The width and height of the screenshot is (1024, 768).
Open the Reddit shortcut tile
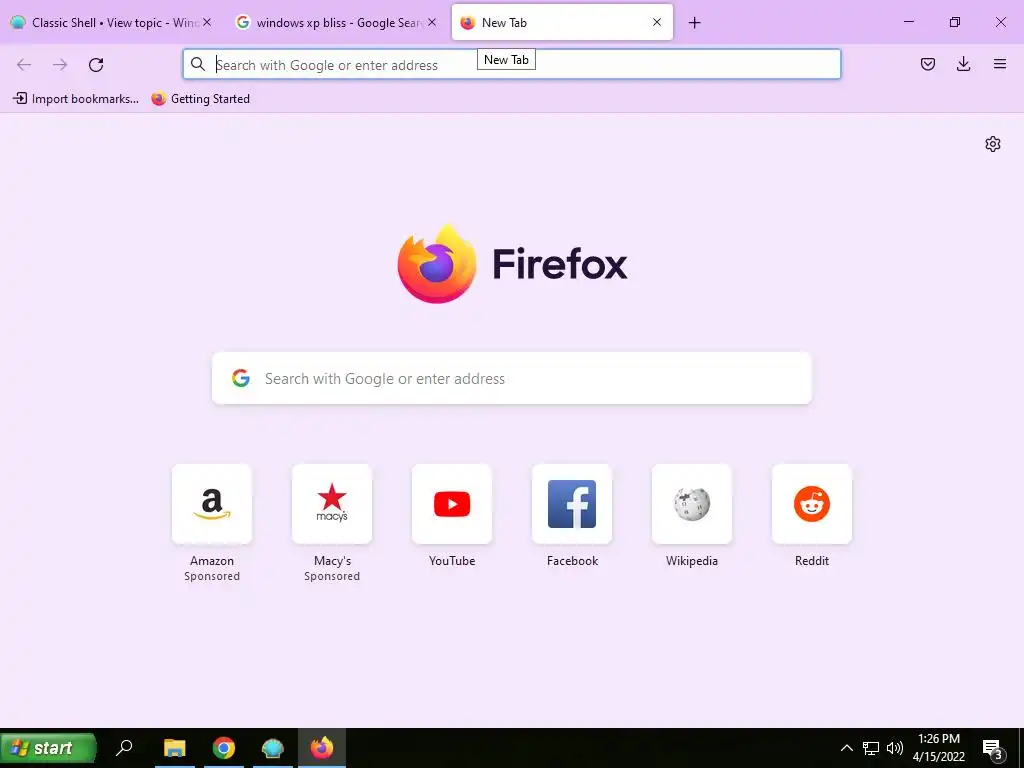point(812,504)
